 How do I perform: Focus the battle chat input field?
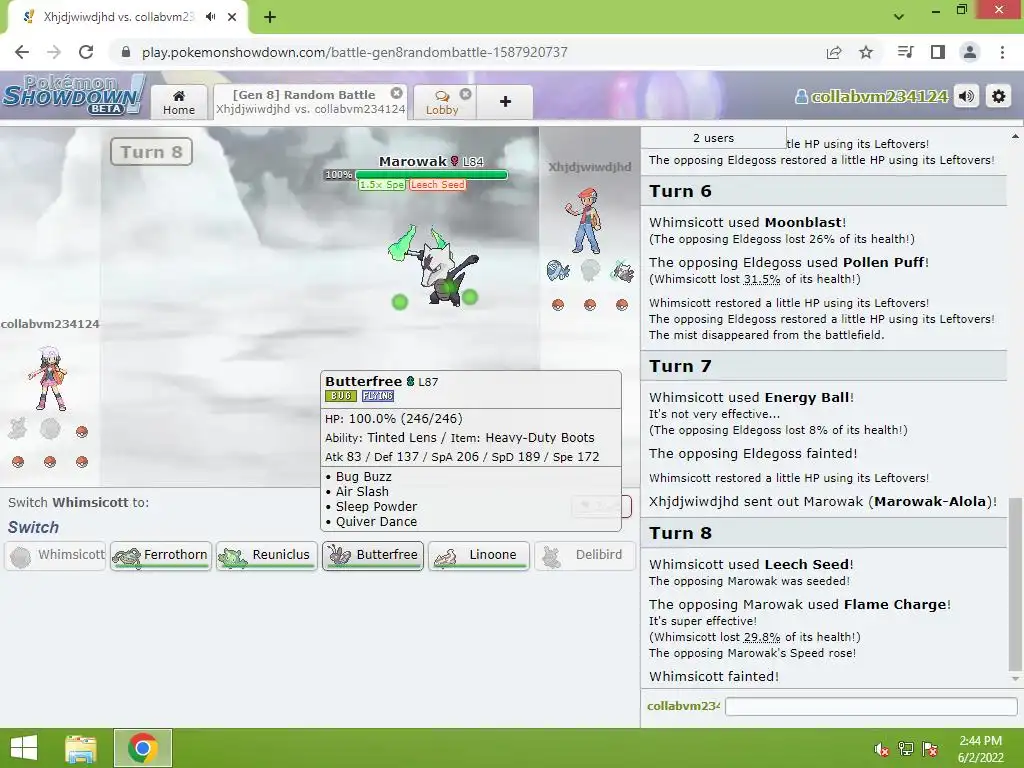[x=871, y=706]
